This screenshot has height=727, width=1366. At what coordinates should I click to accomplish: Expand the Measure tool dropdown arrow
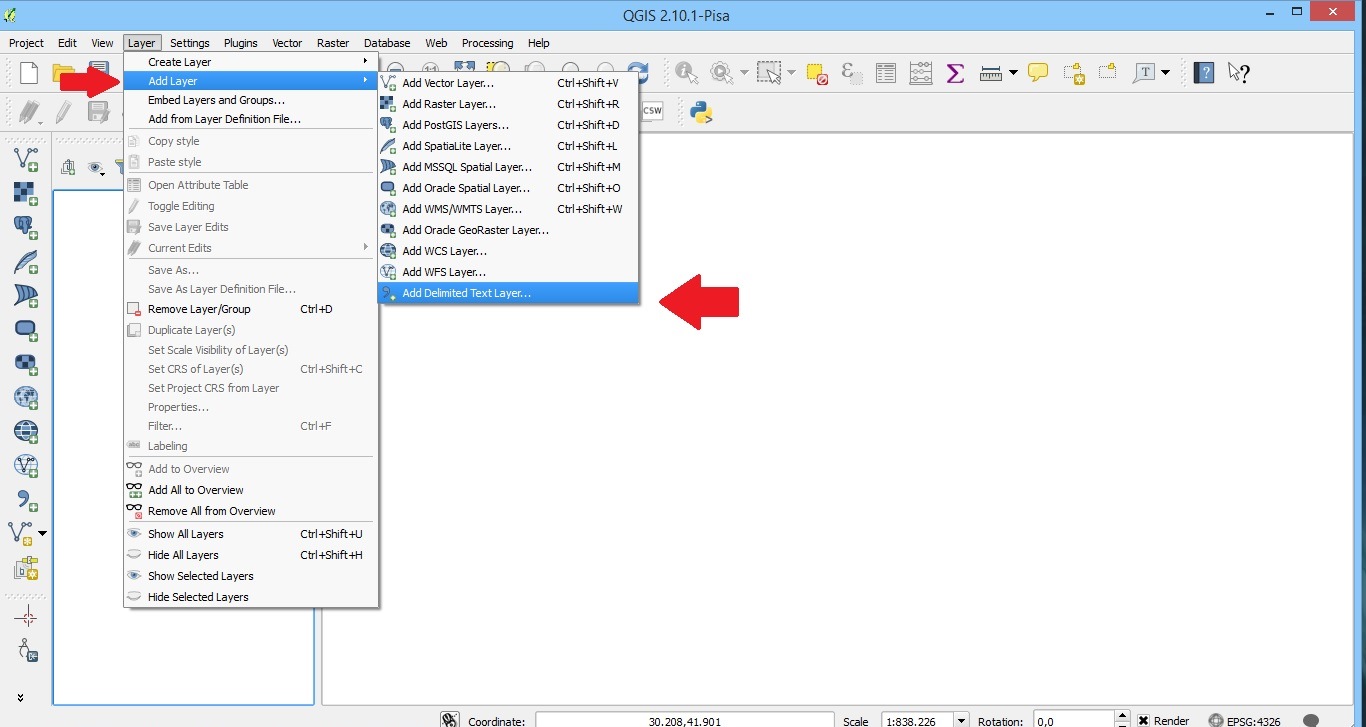(x=1013, y=73)
